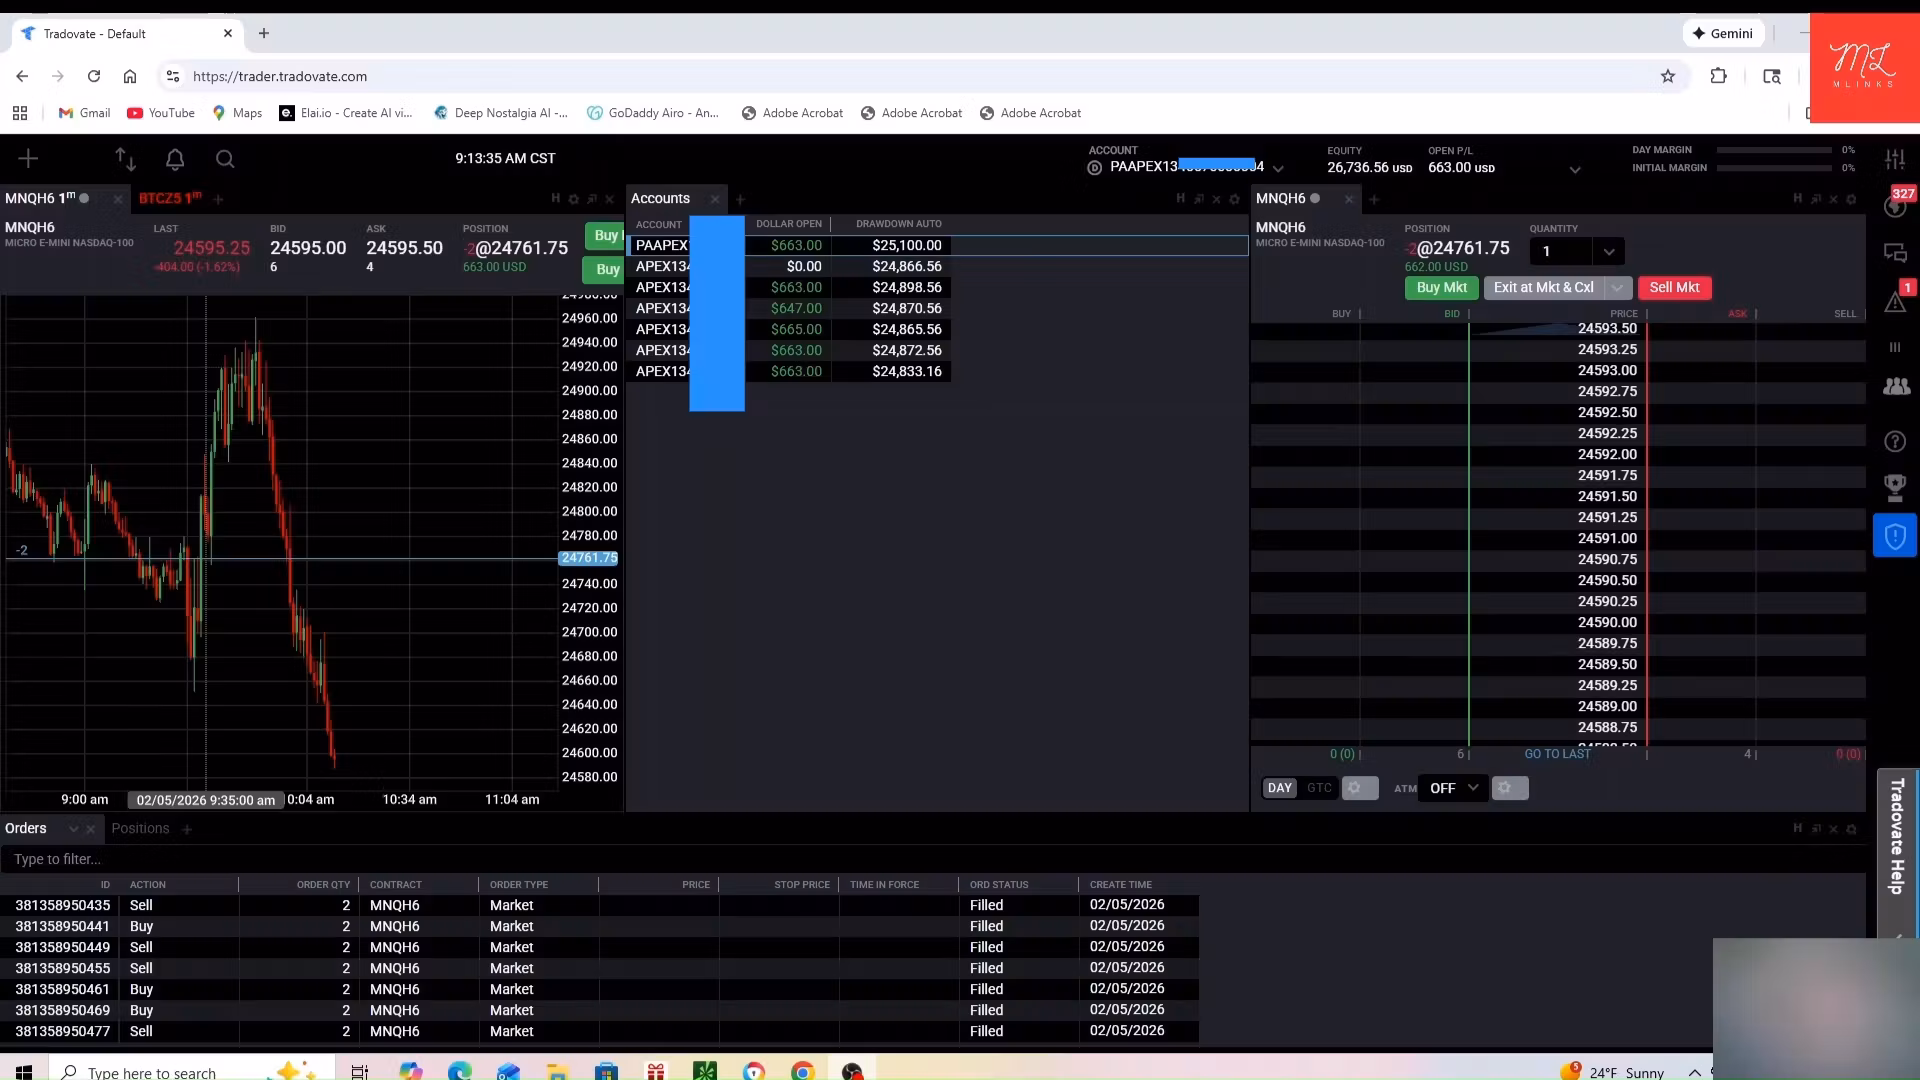The height and width of the screenshot is (1080, 1920).
Task: Add new tab next to Accounts
Action: pos(741,199)
